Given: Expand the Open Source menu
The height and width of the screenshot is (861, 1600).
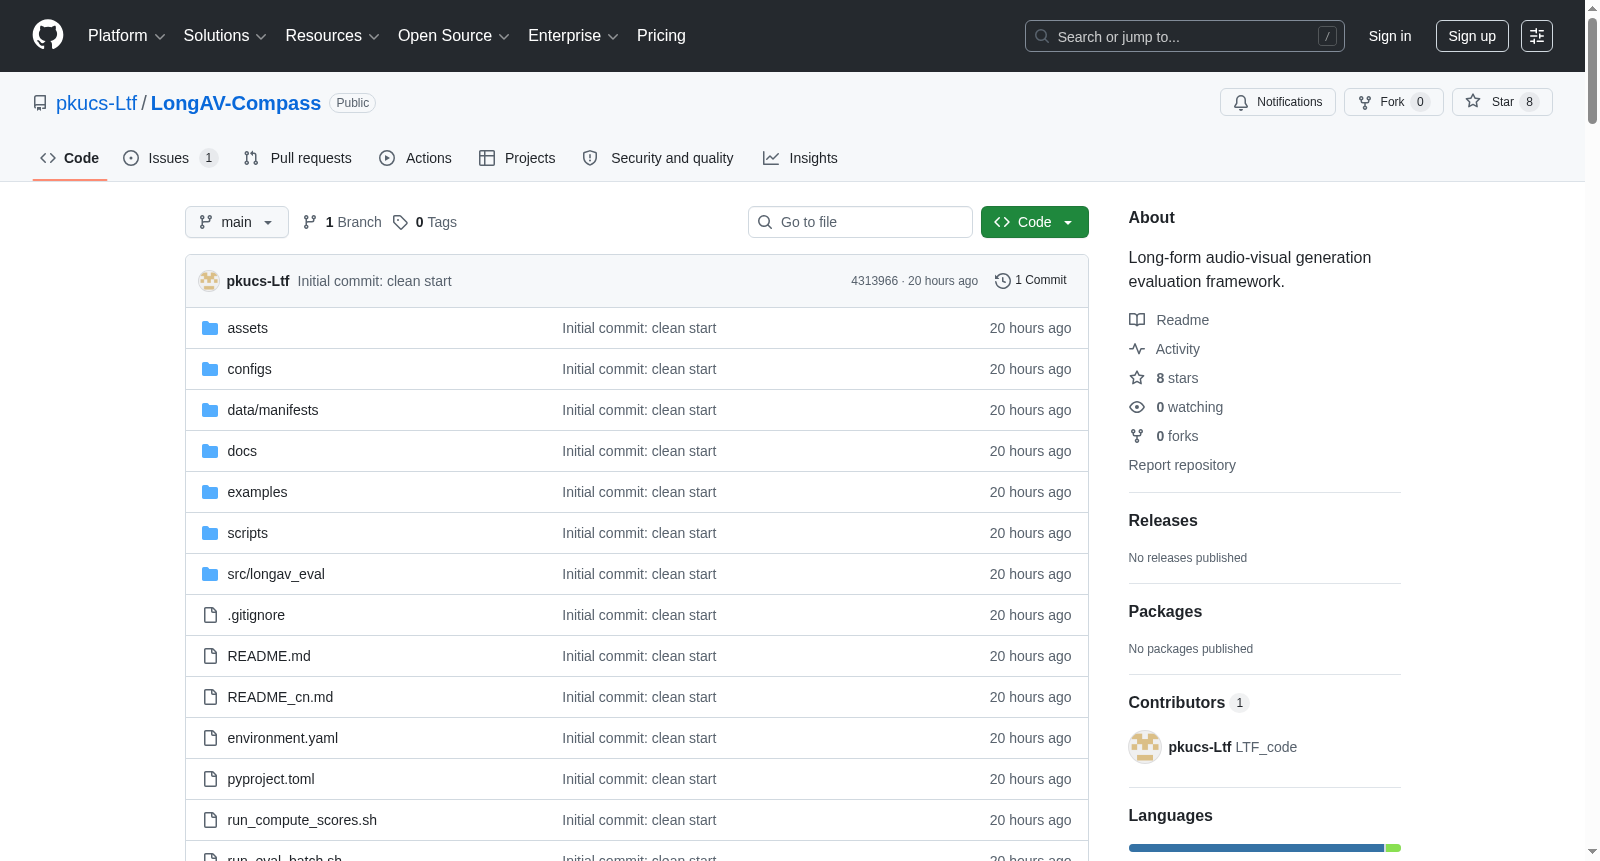Looking at the screenshot, I should tap(454, 36).
